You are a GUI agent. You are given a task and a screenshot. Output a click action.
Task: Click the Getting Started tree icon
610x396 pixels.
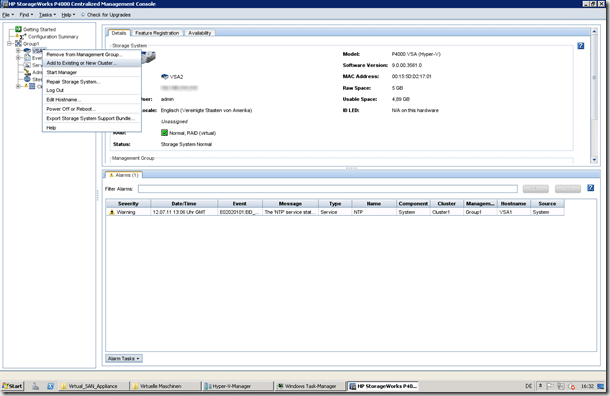click(18, 29)
